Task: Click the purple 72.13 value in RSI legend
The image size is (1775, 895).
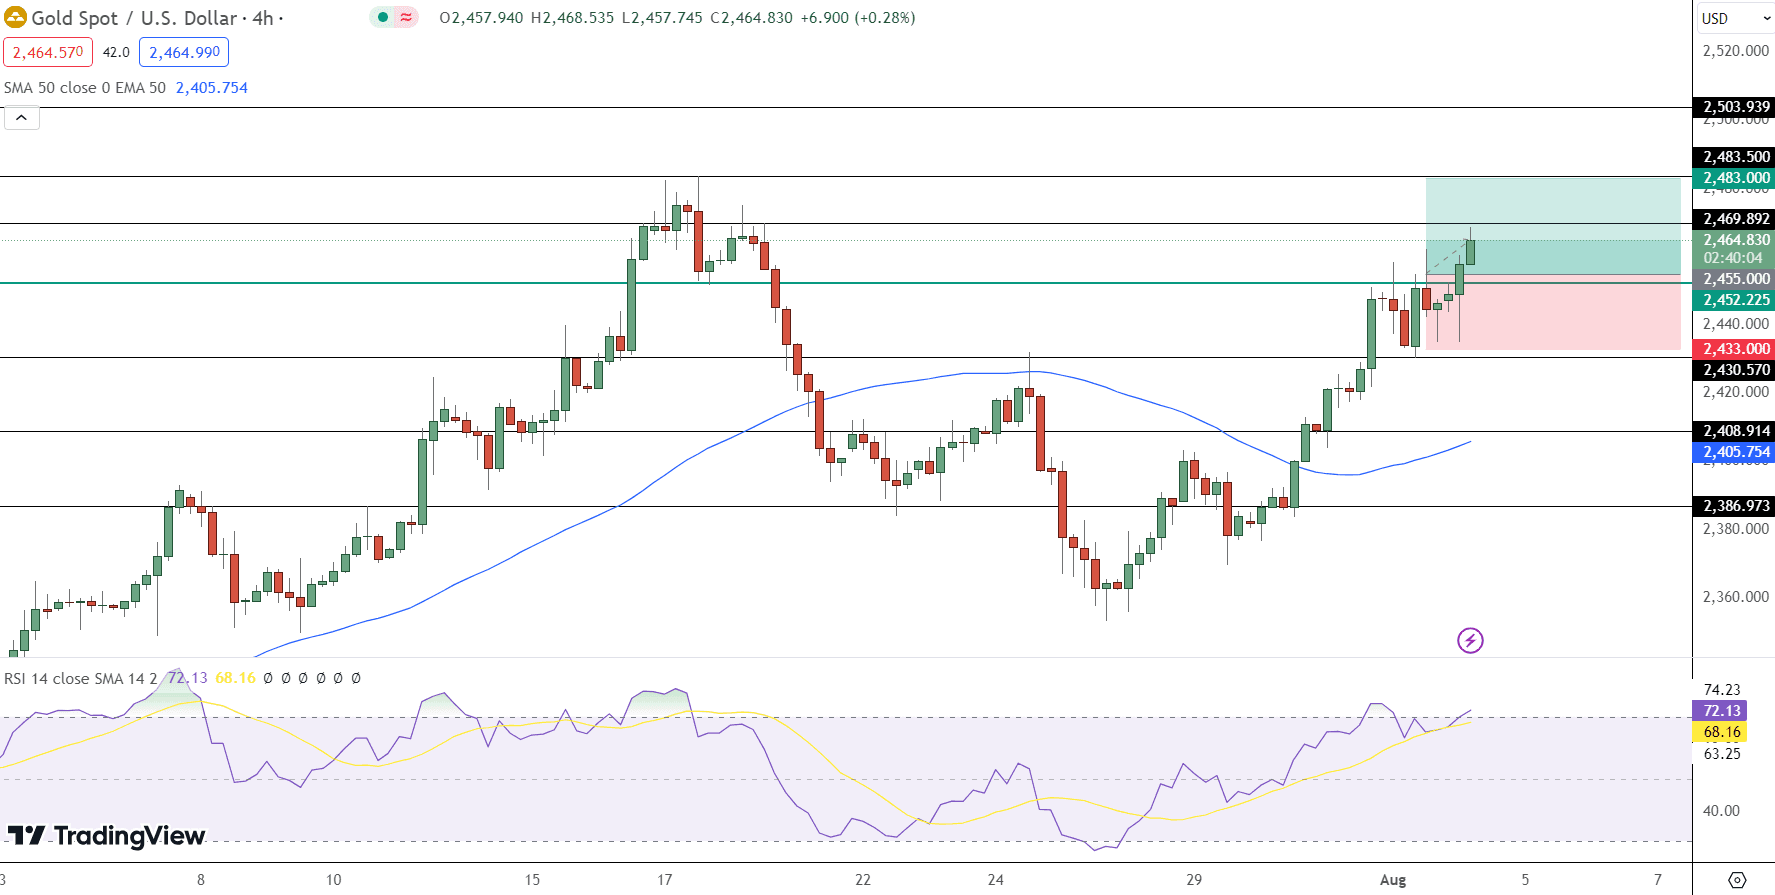Action: [x=187, y=678]
